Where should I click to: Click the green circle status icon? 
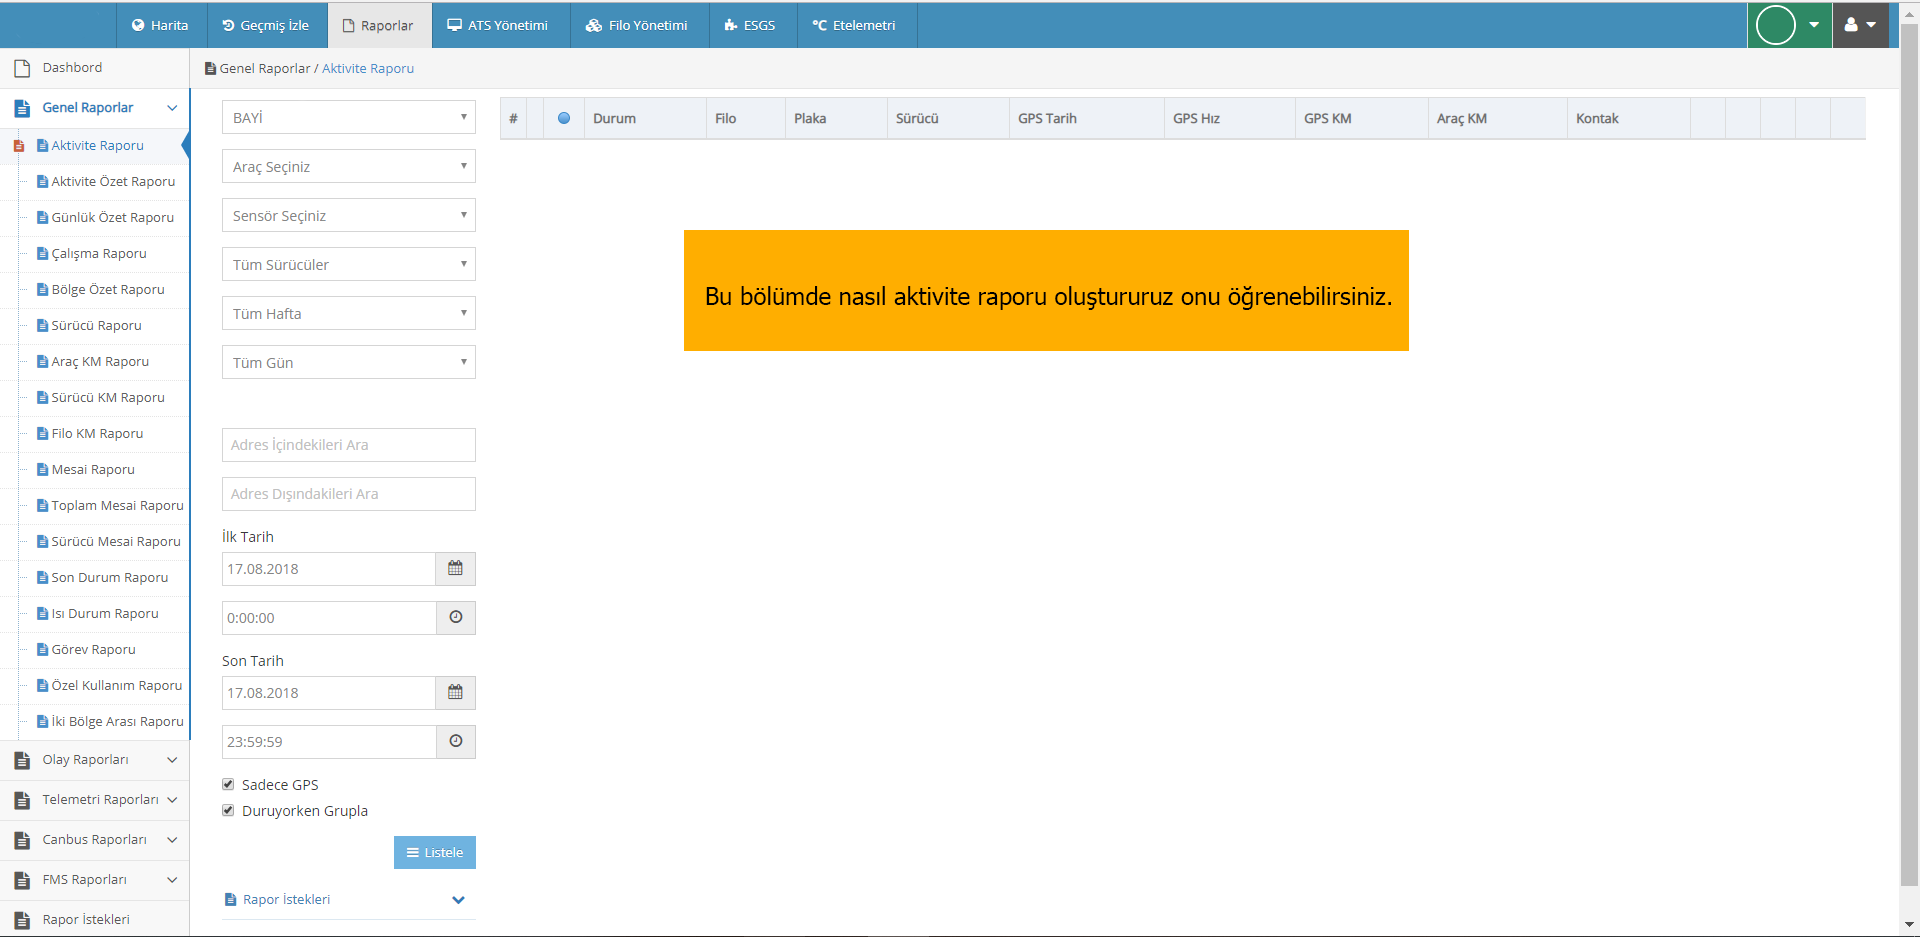pyautogui.click(x=1776, y=25)
